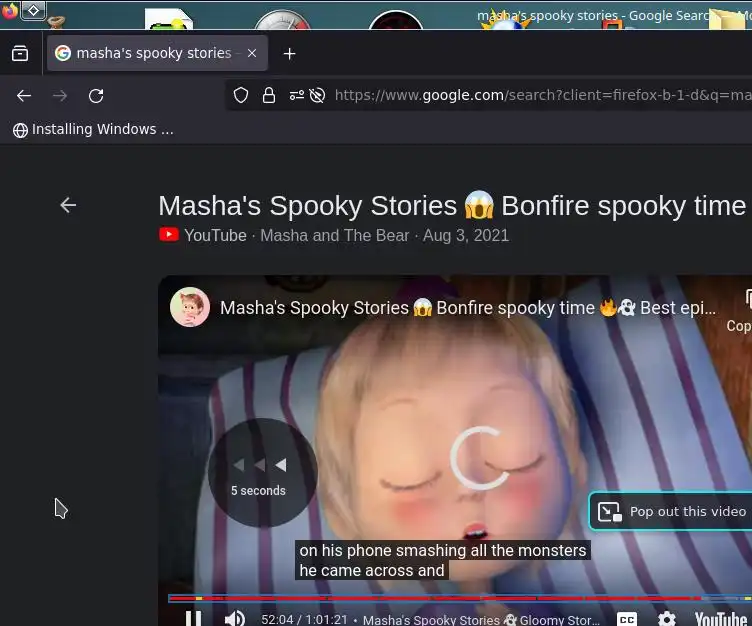The height and width of the screenshot is (626, 752).
Task: Open the Firefox View tab-list icon
Action: click(20, 53)
